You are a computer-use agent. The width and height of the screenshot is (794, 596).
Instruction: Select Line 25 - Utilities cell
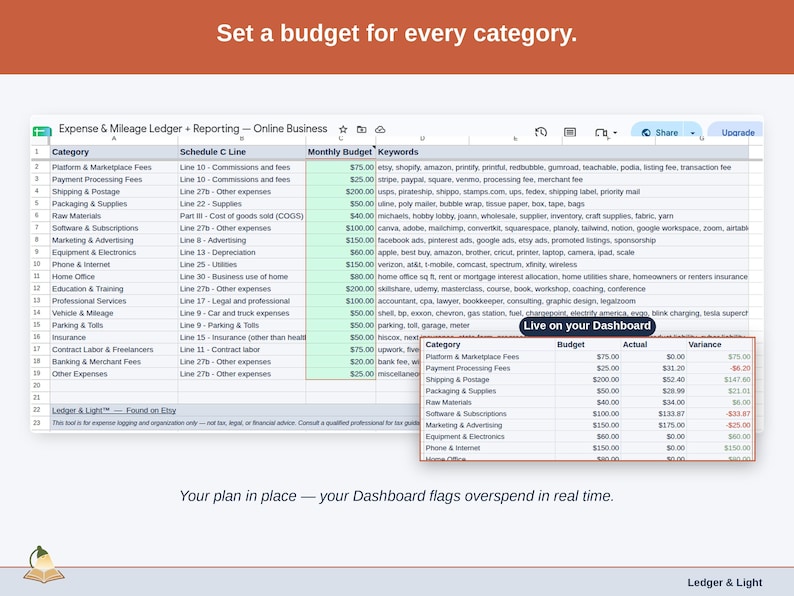point(242,264)
